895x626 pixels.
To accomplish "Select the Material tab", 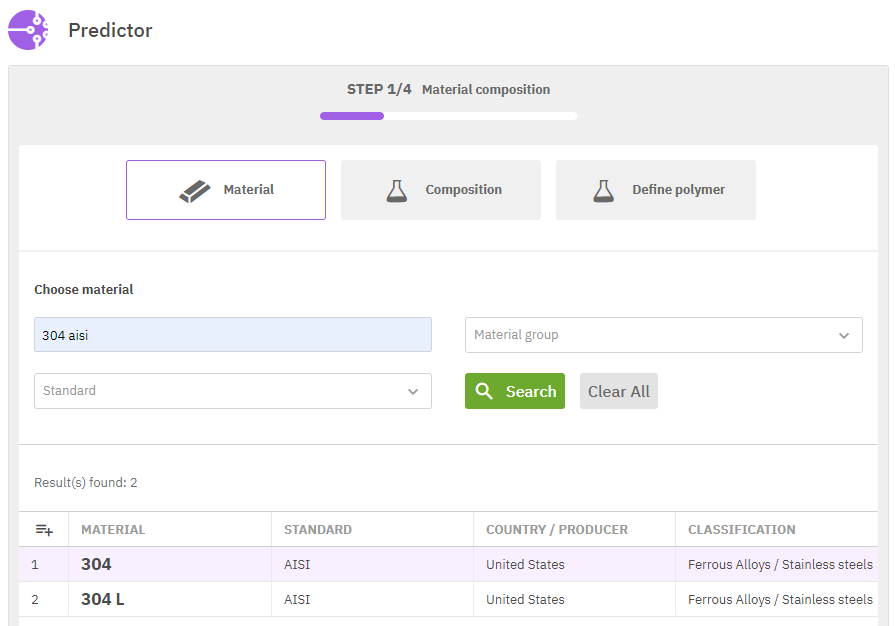I will [x=226, y=190].
